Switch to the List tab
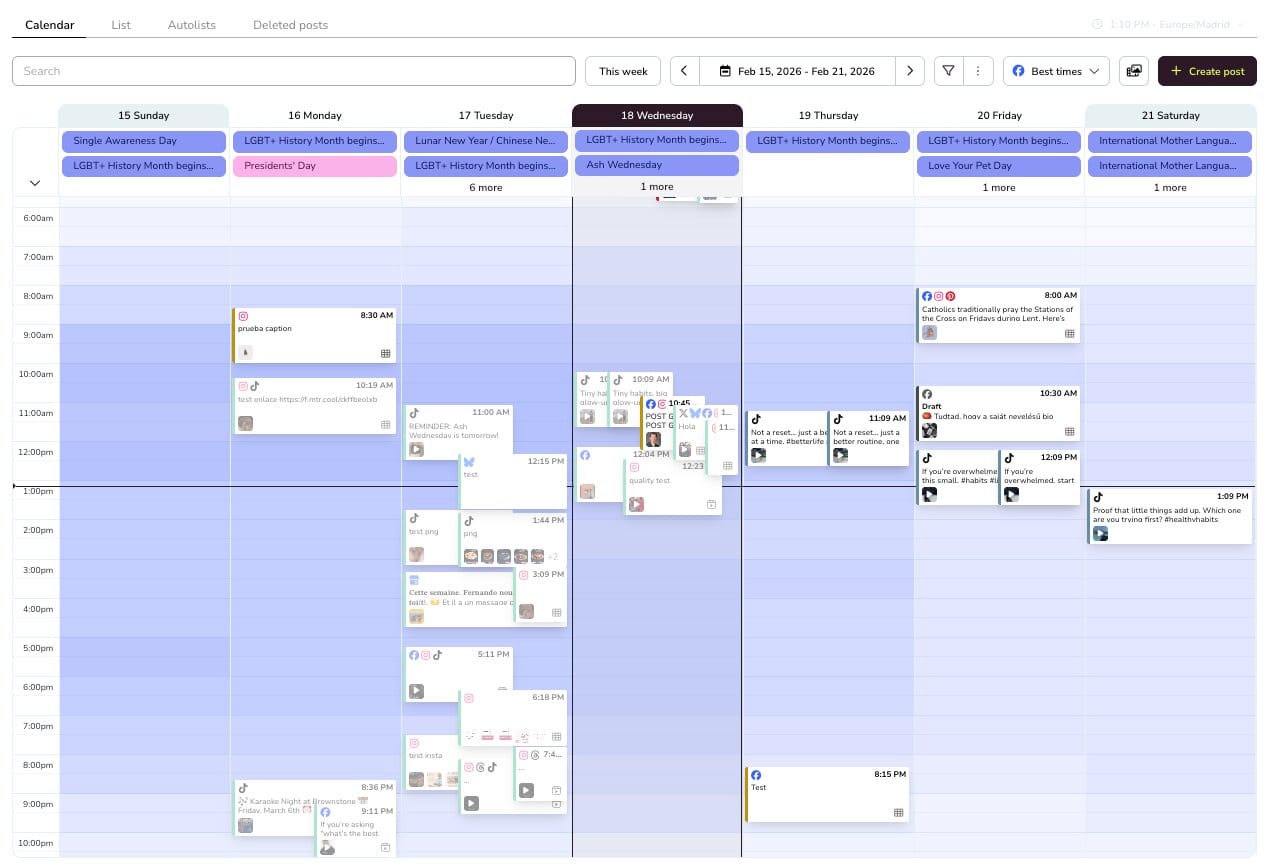Viewport: 1266px width, 867px height. 121,25
